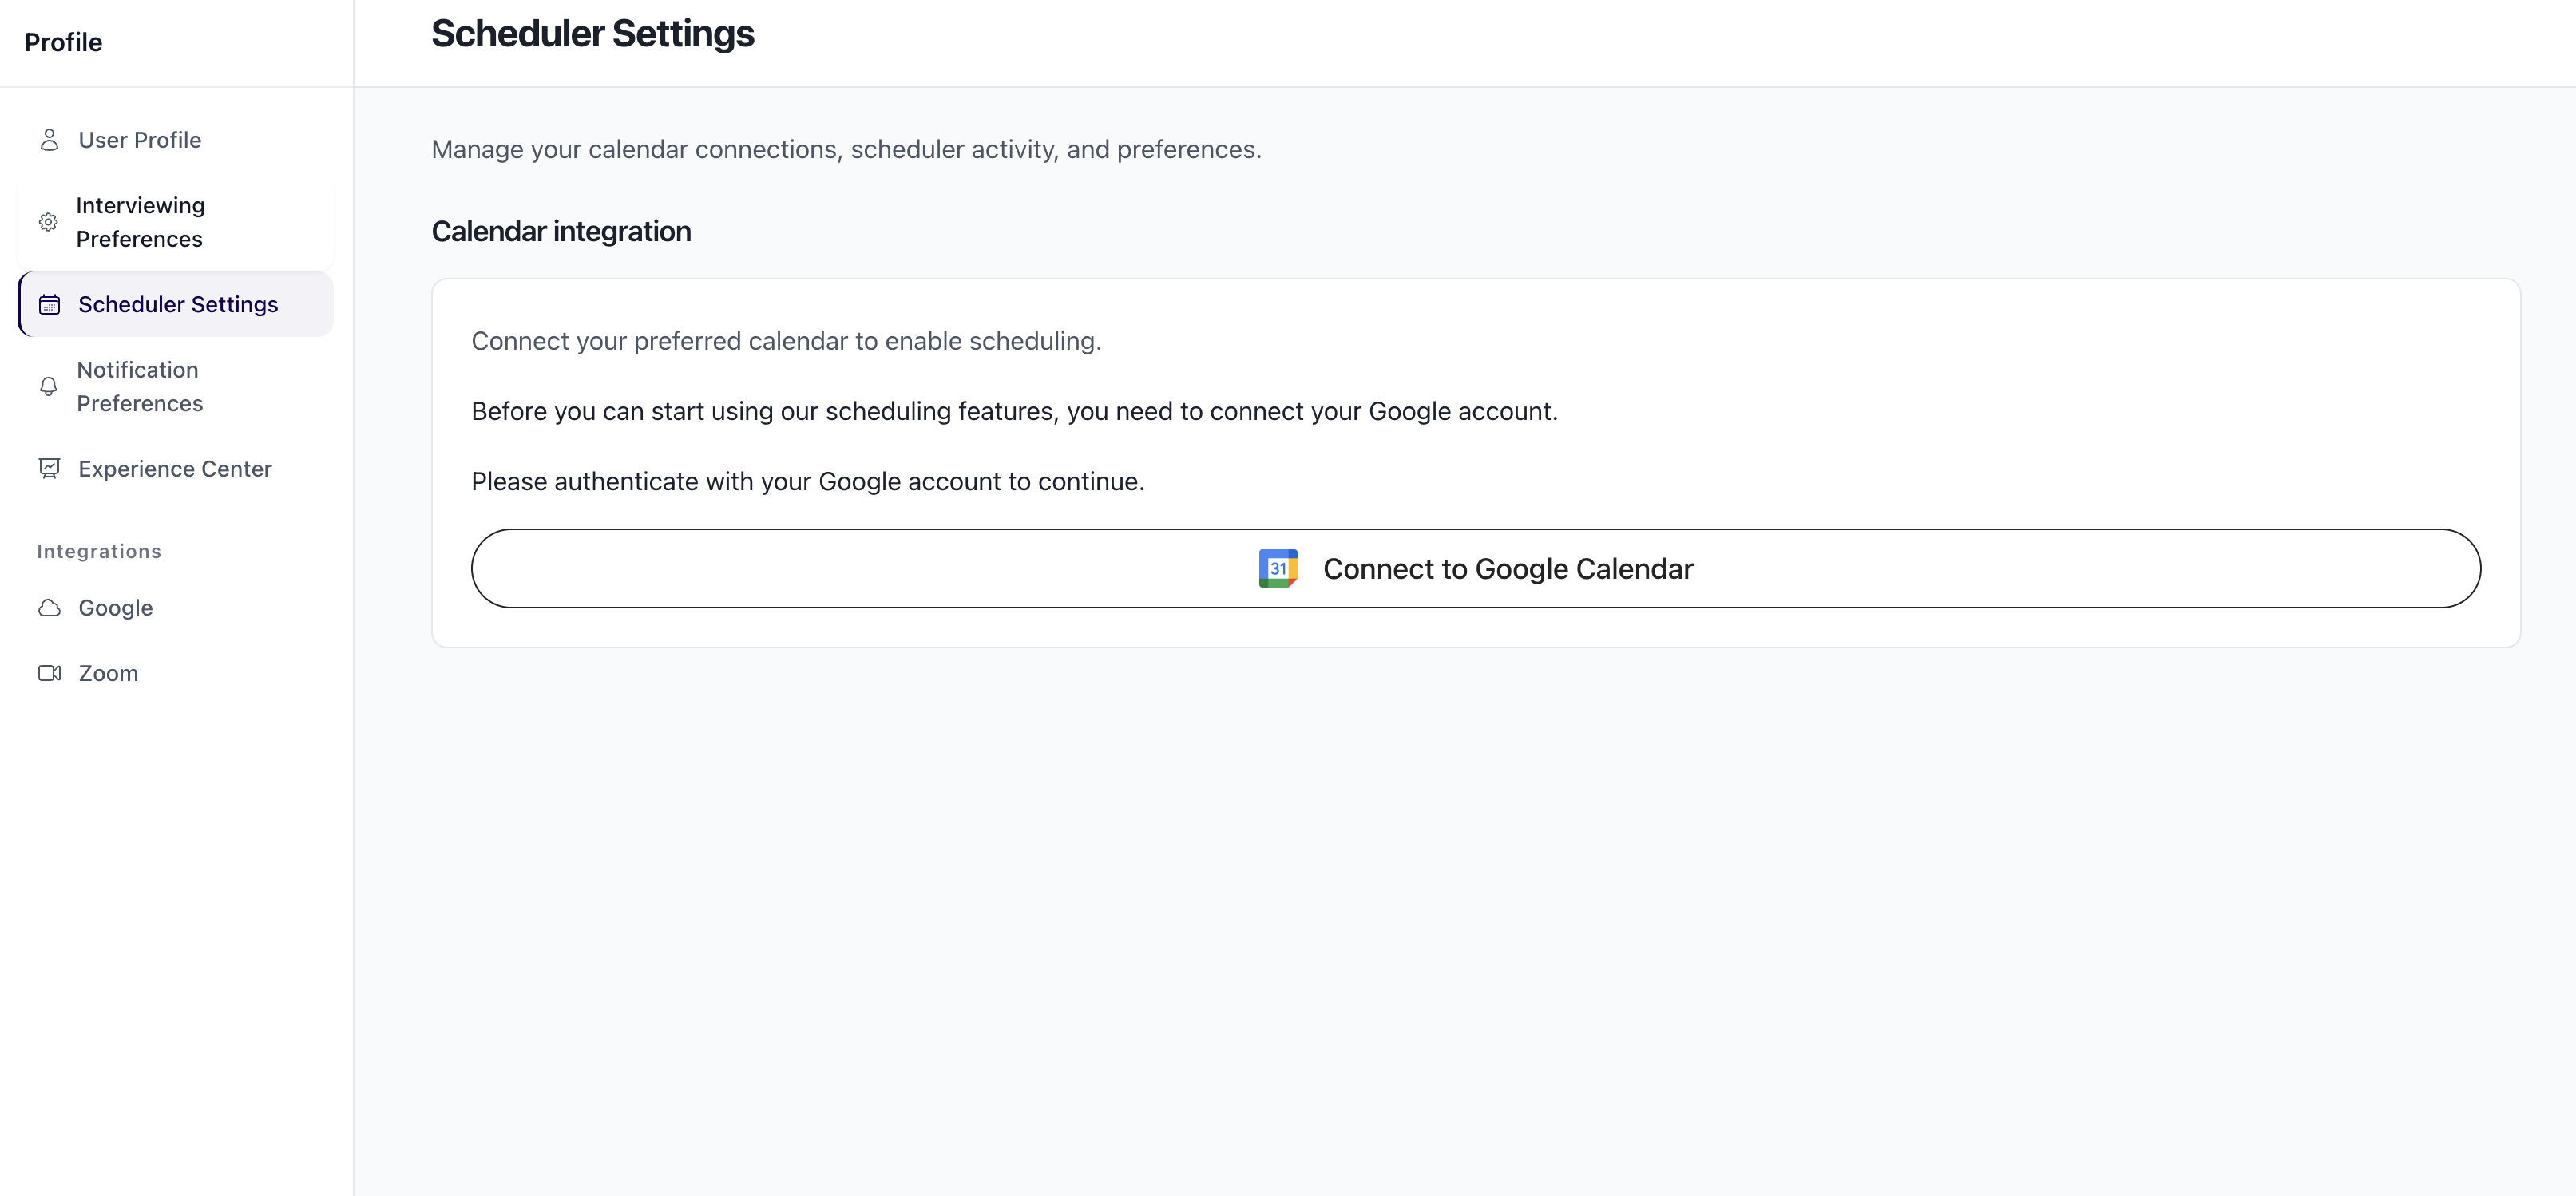This screenshot has height=1196, width=2576.
Task: Click the Integrations section label
Action: tap(99, 552)
